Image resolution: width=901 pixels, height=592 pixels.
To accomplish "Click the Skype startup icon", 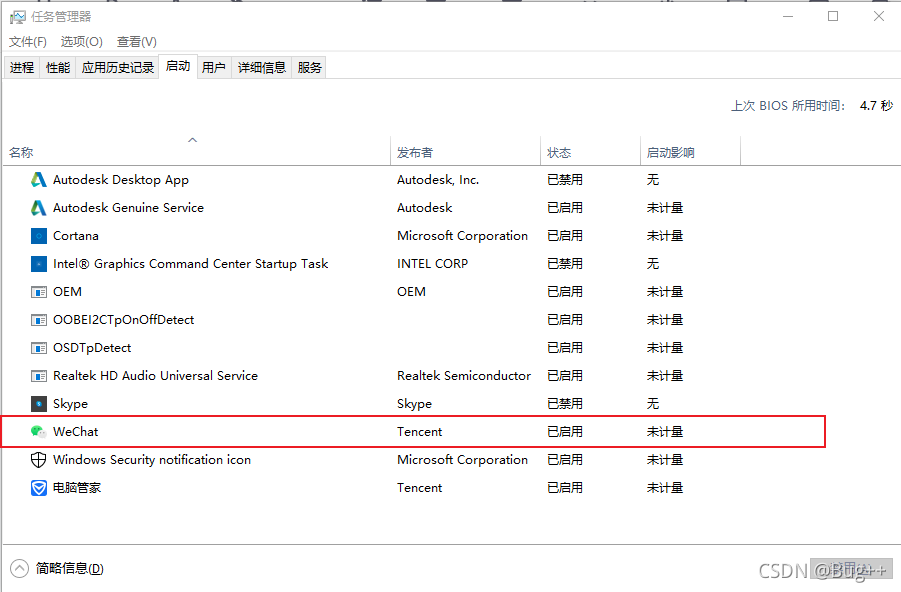I will click(38, 403).
